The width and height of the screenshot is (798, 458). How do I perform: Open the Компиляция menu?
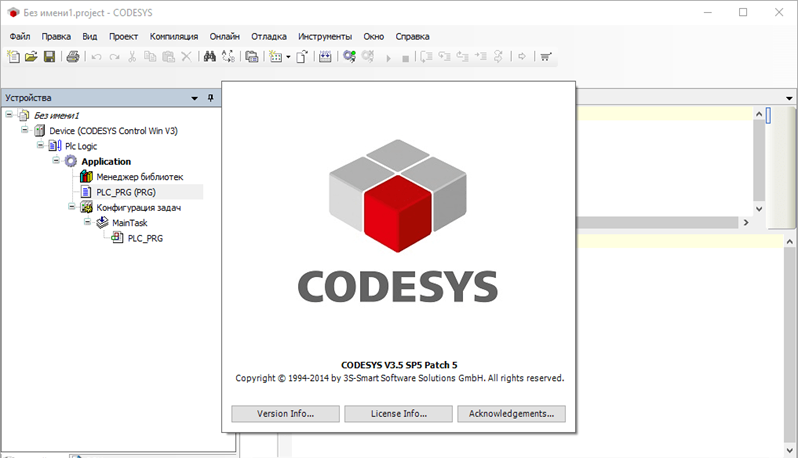174,37
